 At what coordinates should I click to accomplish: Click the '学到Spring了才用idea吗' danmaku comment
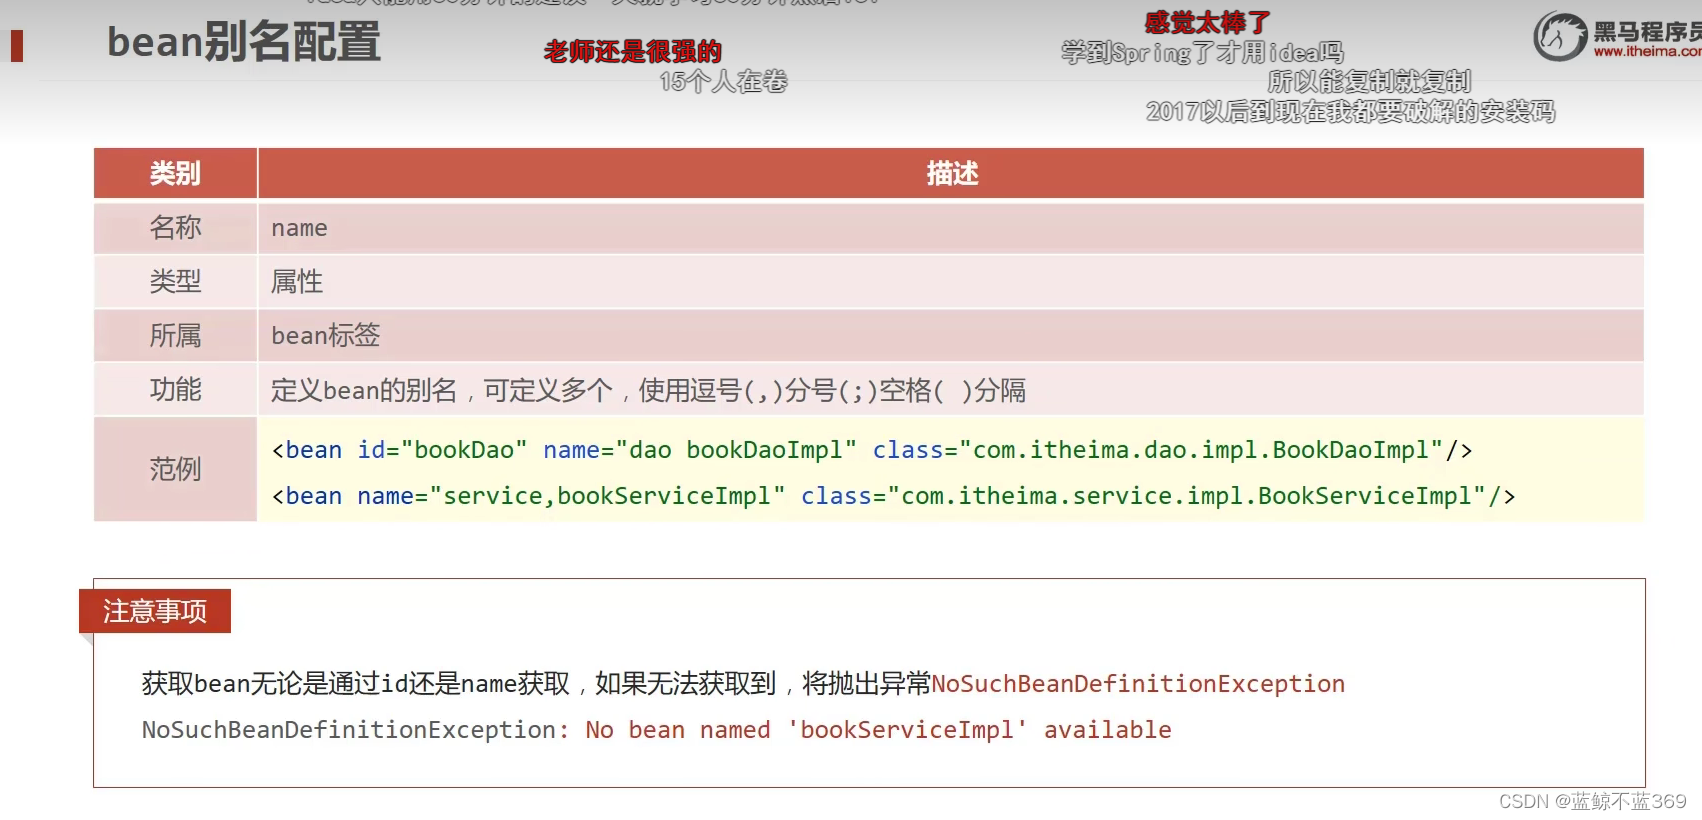(x=1202, y=52)
